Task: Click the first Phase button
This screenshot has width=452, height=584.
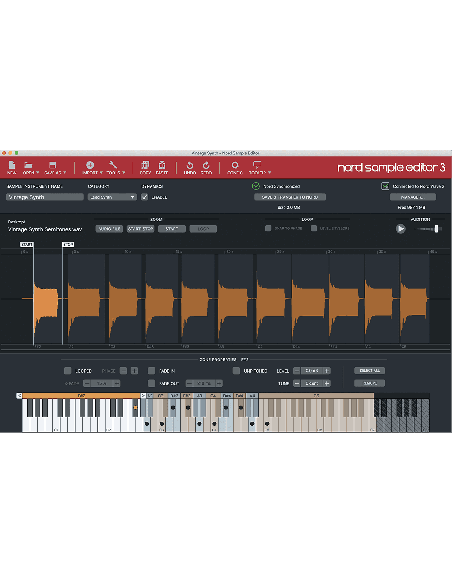Action: point(123,371)
